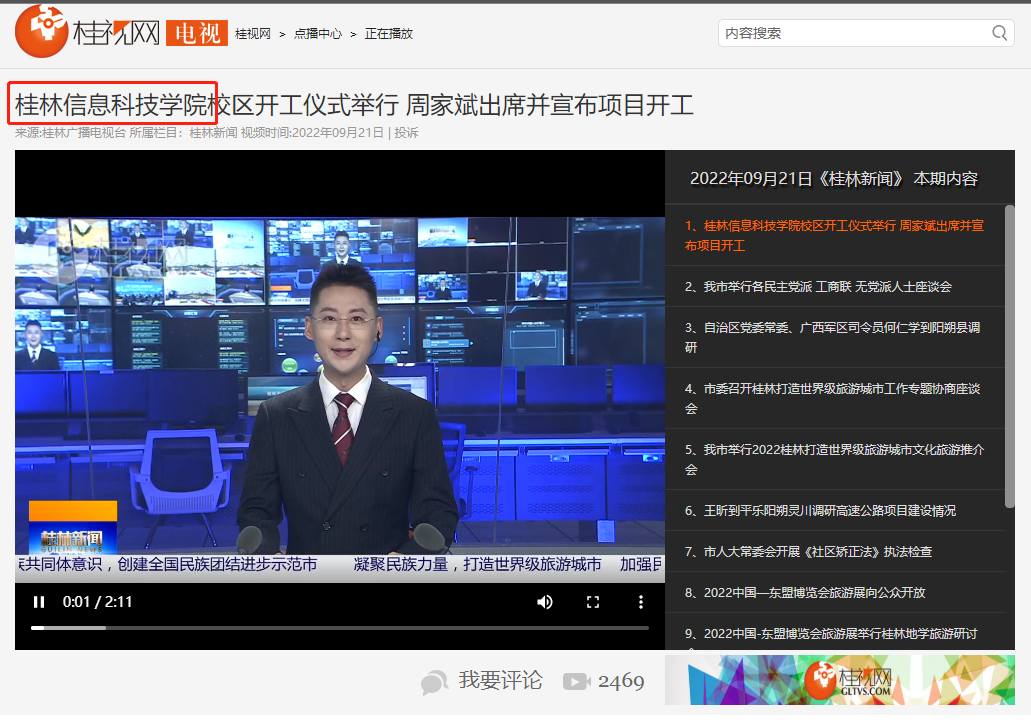This screenshot has width=1031, height=722.
Task: Open the video more options menu
Action: [x=641, y=602]
